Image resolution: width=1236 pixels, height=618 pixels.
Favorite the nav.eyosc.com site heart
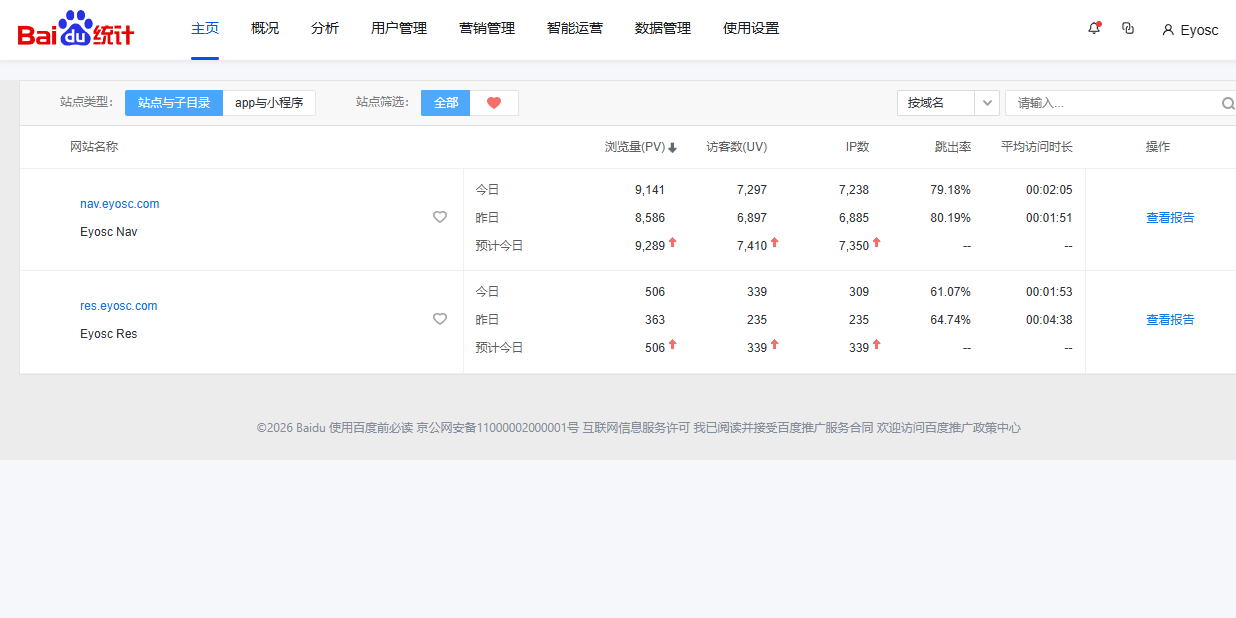tap(440, 217)
